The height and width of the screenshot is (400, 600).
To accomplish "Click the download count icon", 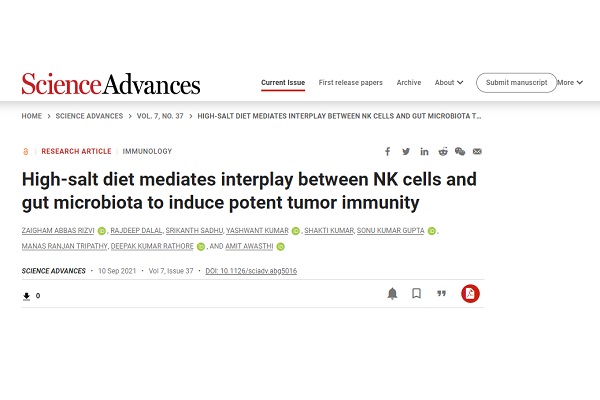I will point(27,296).
